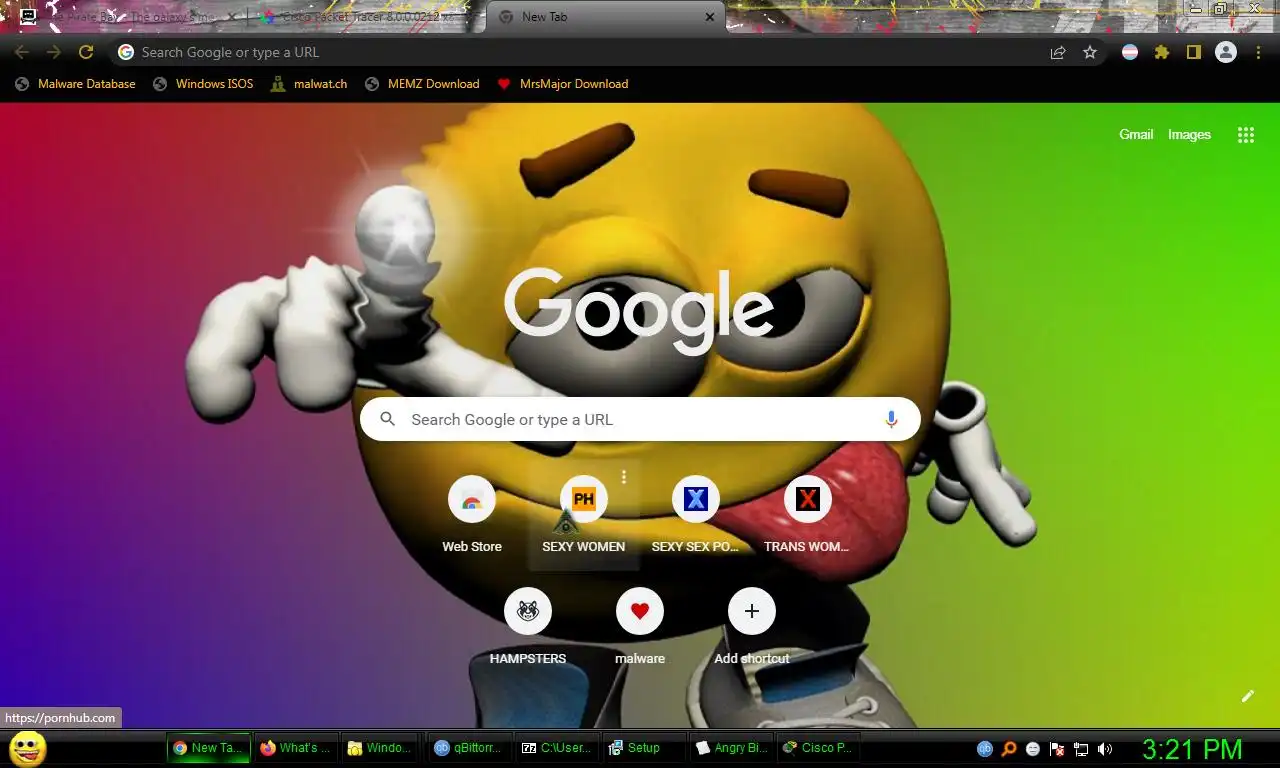
Task: Open the network tray icon
Action: [1081, 749]
